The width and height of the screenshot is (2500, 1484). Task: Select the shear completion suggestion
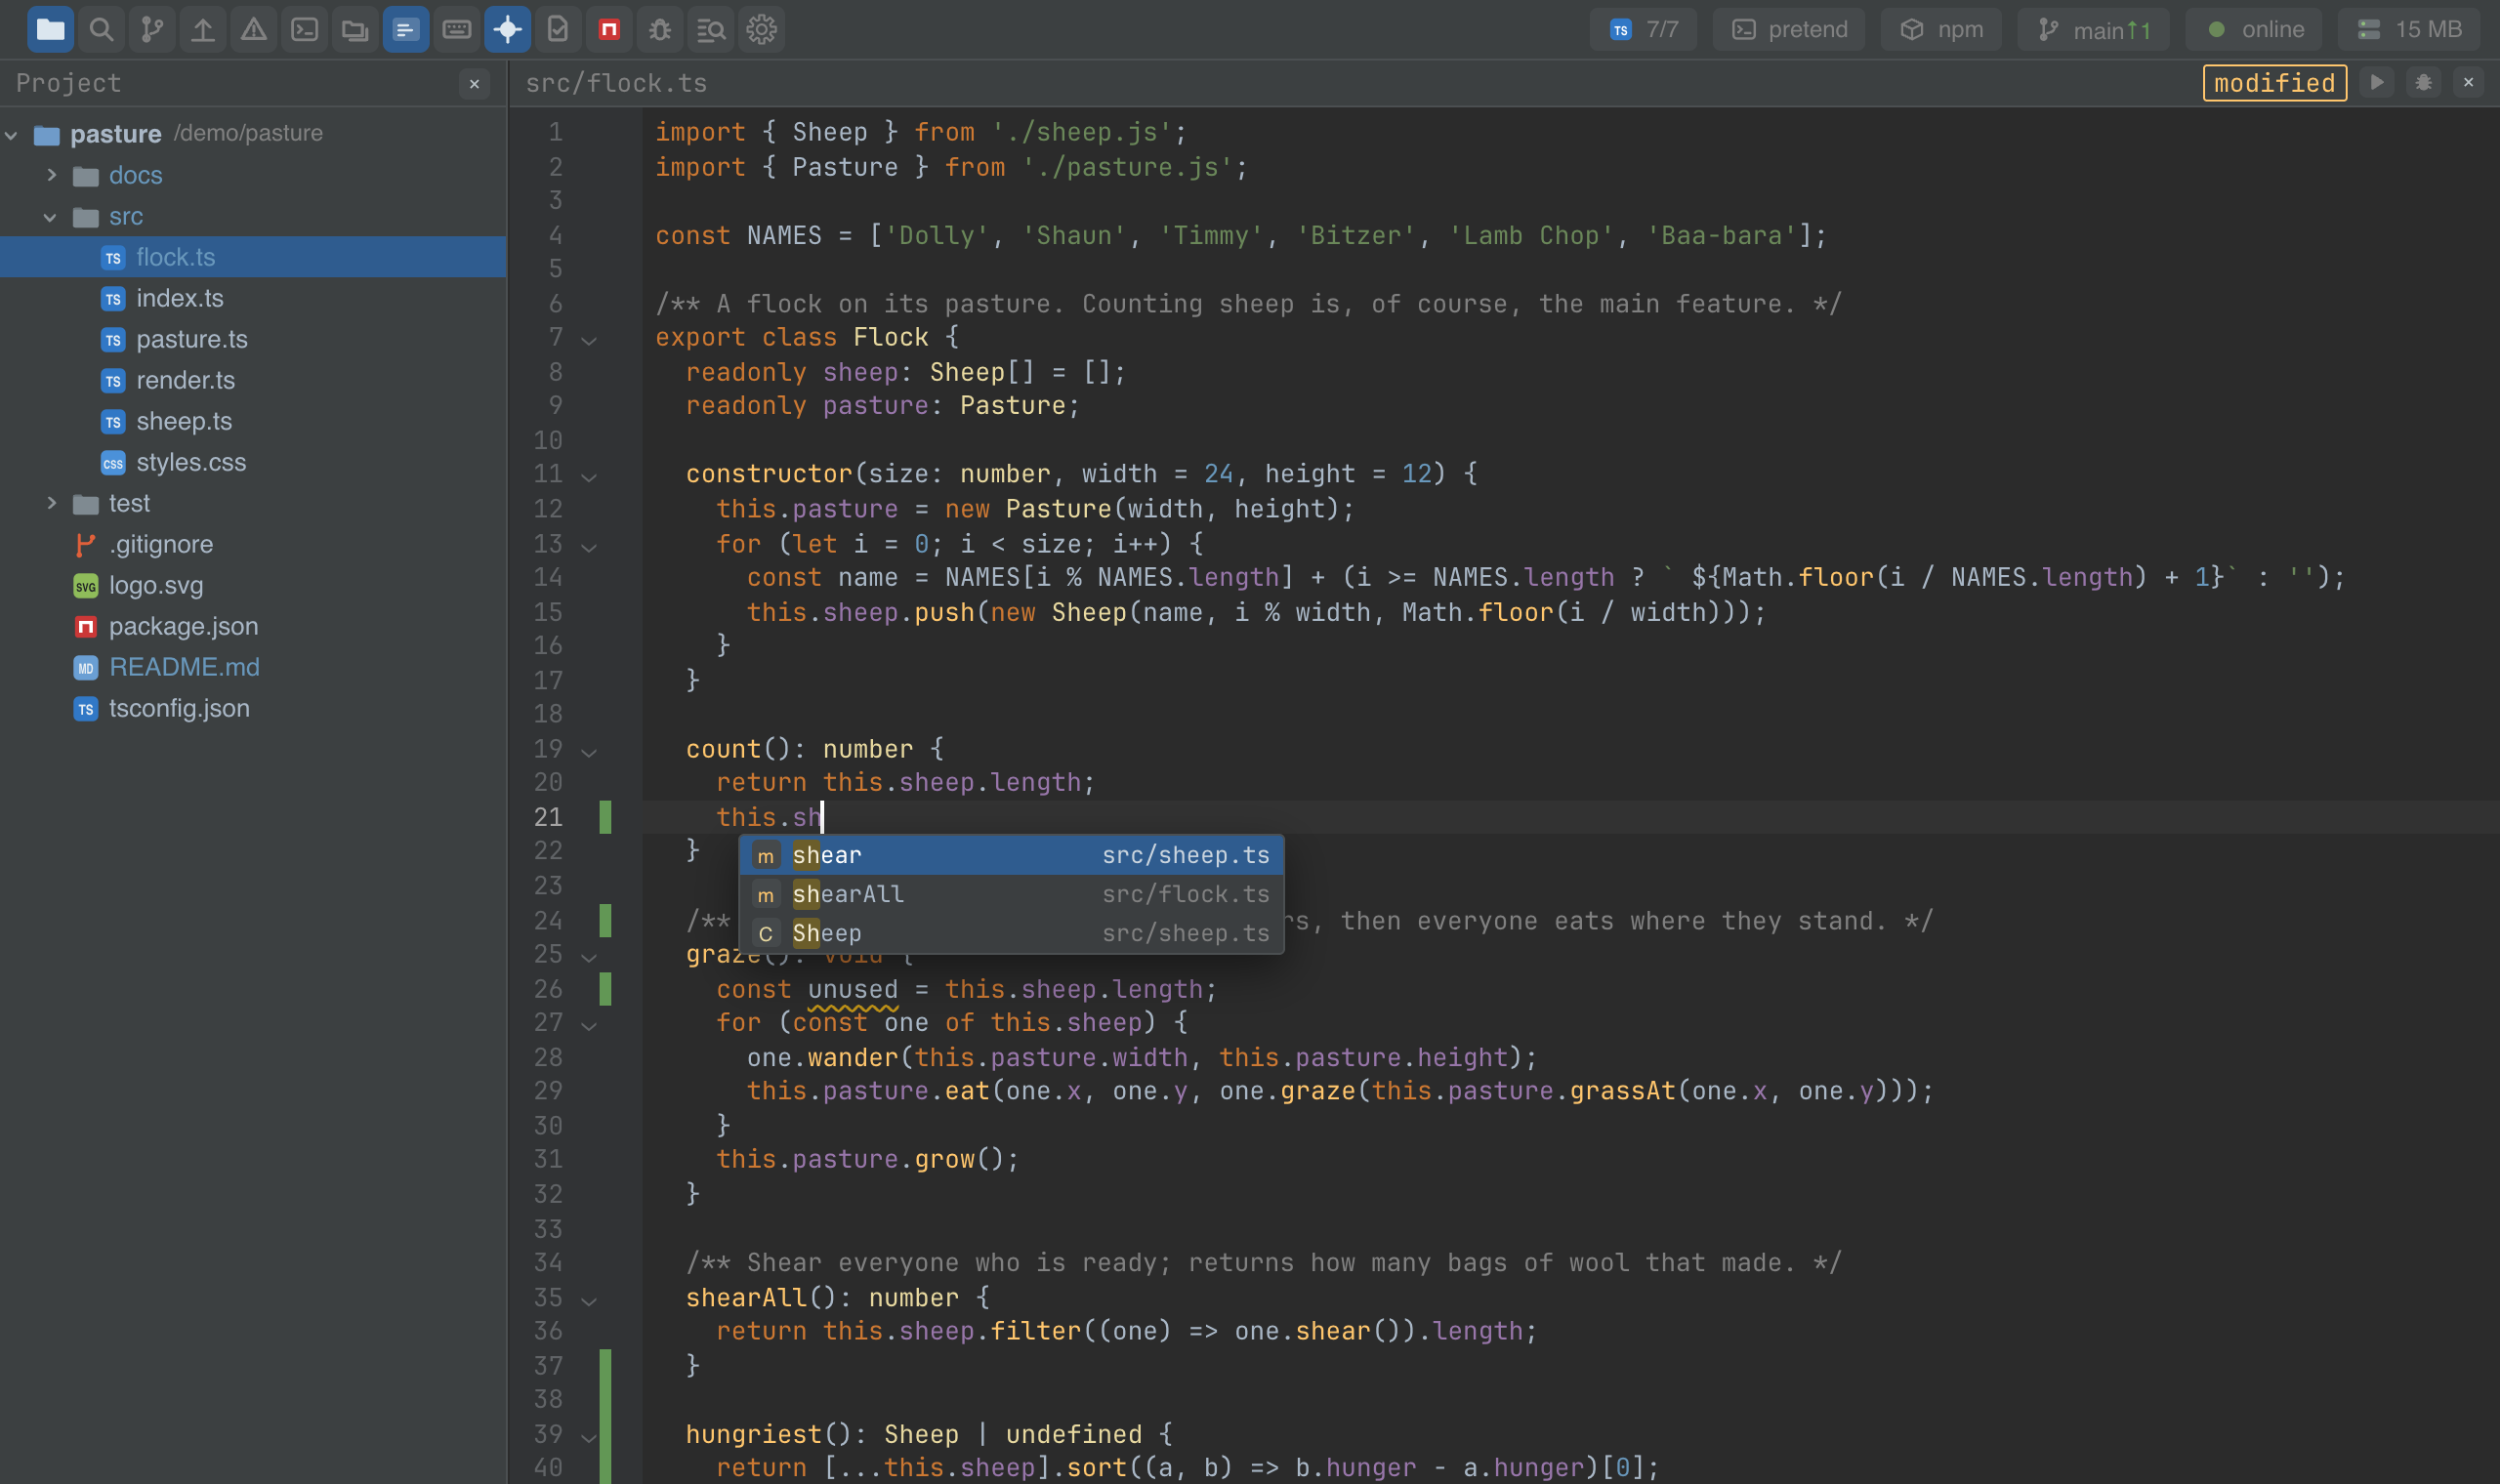pyautogui.click(x=1011, y=855)
